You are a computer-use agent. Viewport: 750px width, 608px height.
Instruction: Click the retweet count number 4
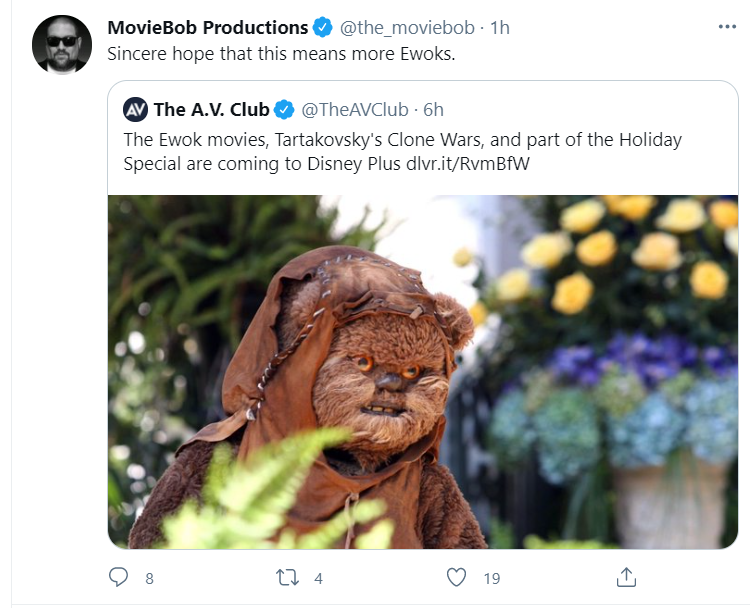click(x=319, y=578)
